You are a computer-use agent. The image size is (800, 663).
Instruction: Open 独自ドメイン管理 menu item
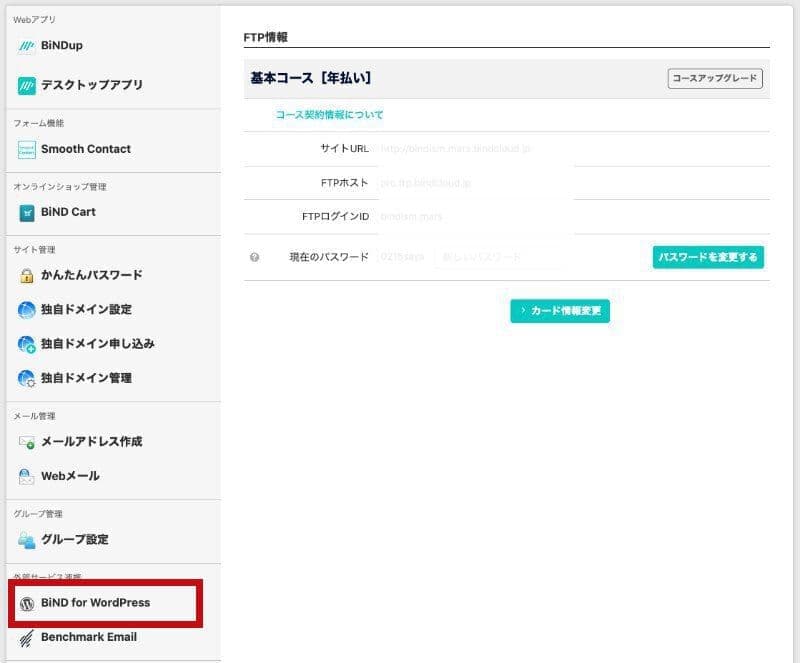click(86, 378)
